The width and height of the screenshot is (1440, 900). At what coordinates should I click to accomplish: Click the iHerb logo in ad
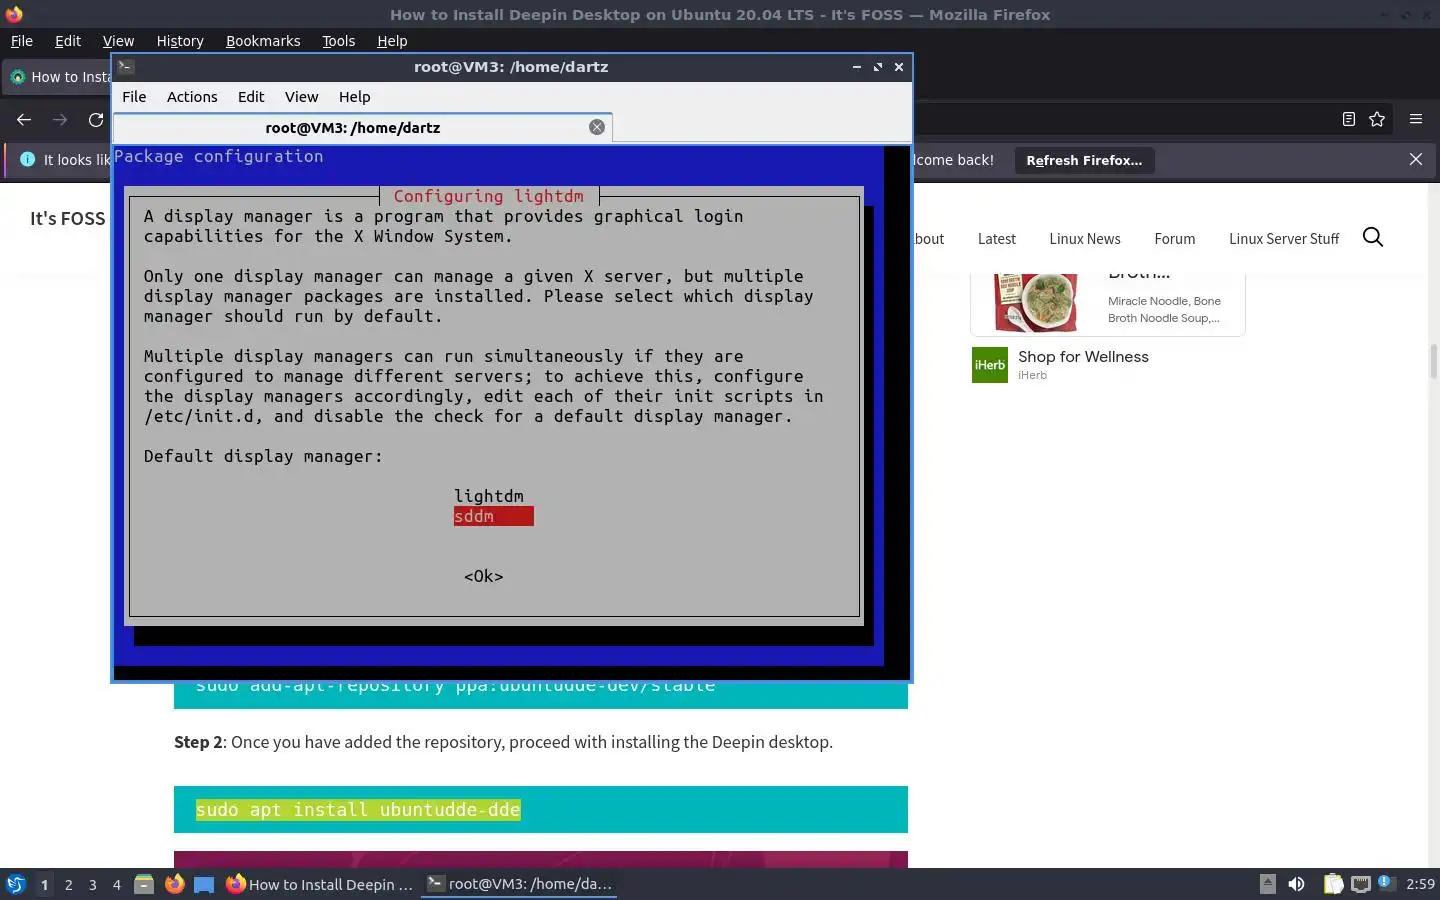pos(990,365)
